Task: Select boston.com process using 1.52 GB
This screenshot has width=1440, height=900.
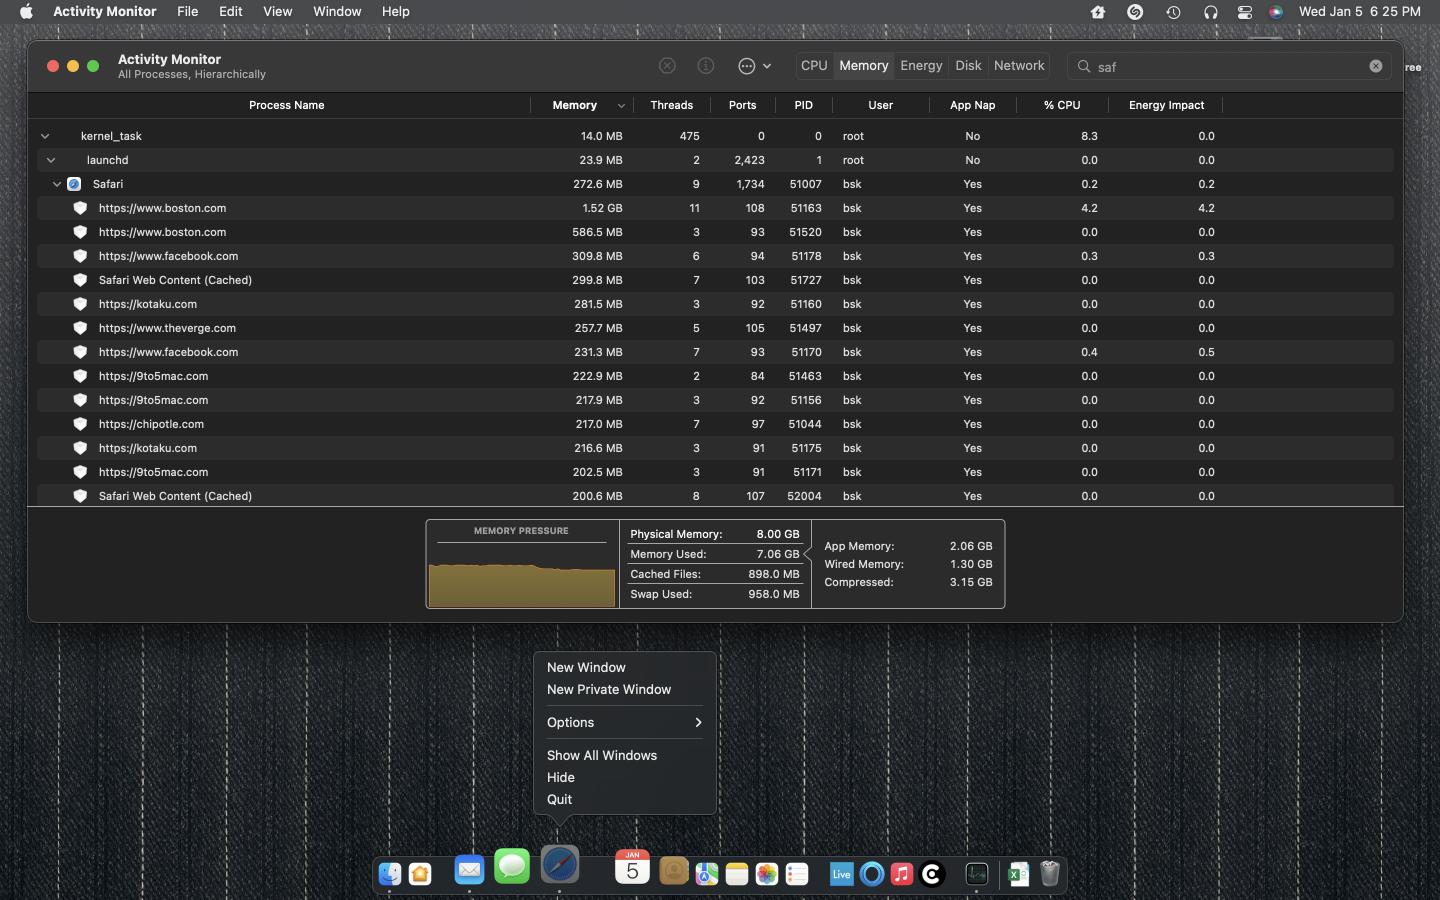Action: click(715, 208)
